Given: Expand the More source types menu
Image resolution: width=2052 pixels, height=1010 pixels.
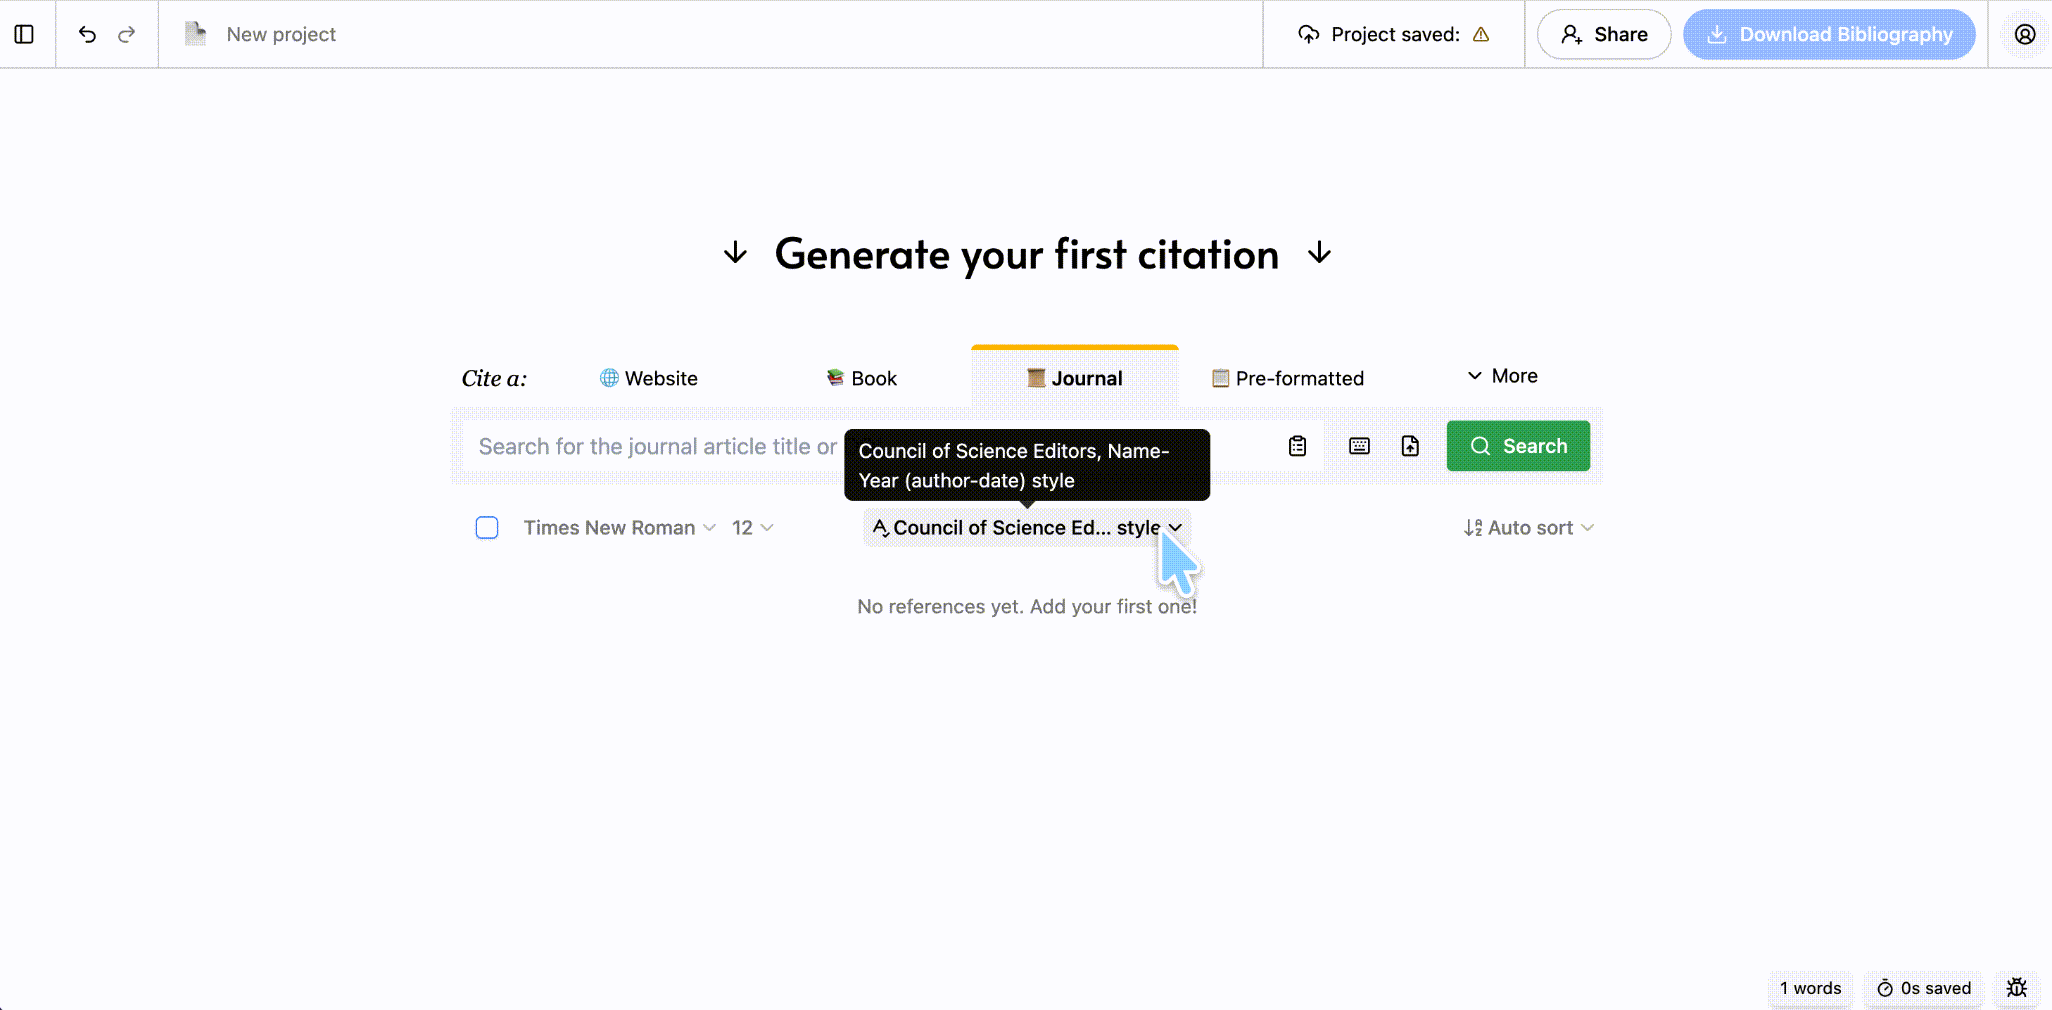Looking at the screenshot, I should point(1502,376).
